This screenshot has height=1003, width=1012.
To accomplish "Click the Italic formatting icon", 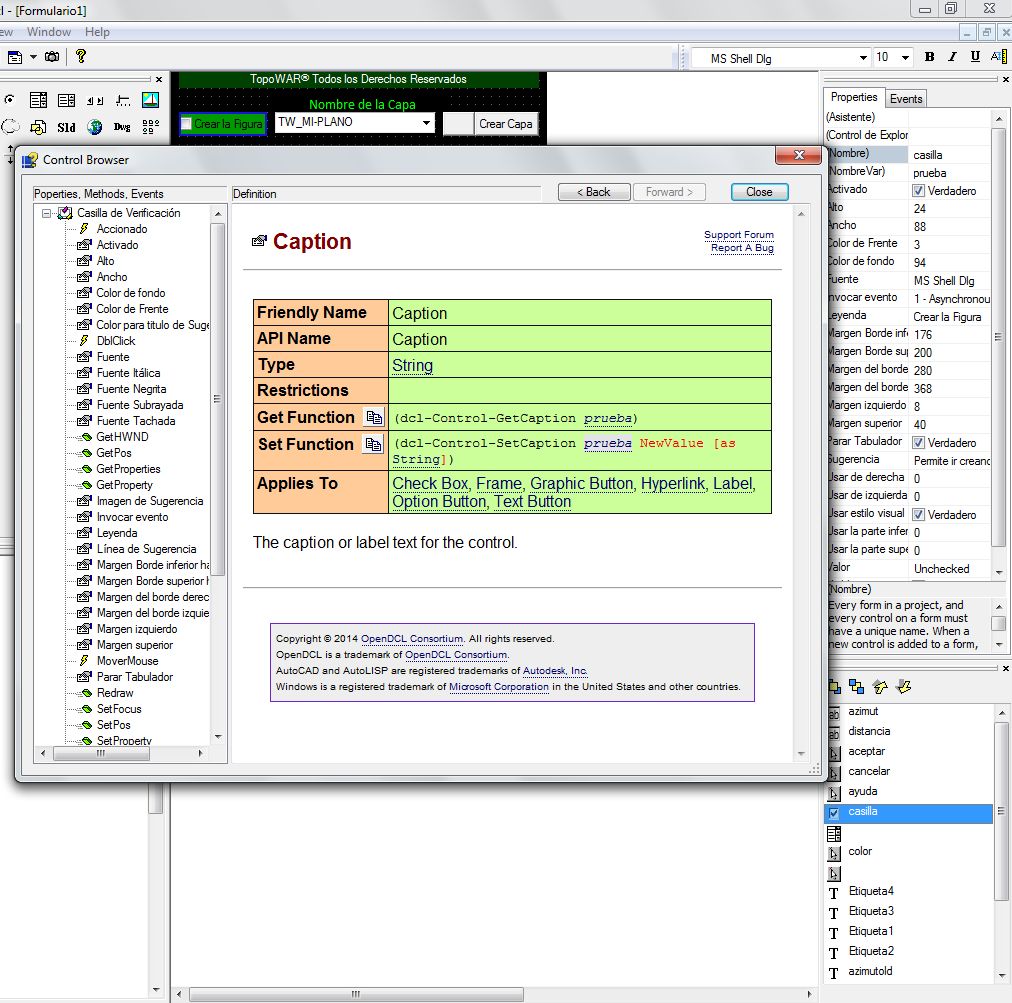I will pyautogui.click(x=952, y=57).
